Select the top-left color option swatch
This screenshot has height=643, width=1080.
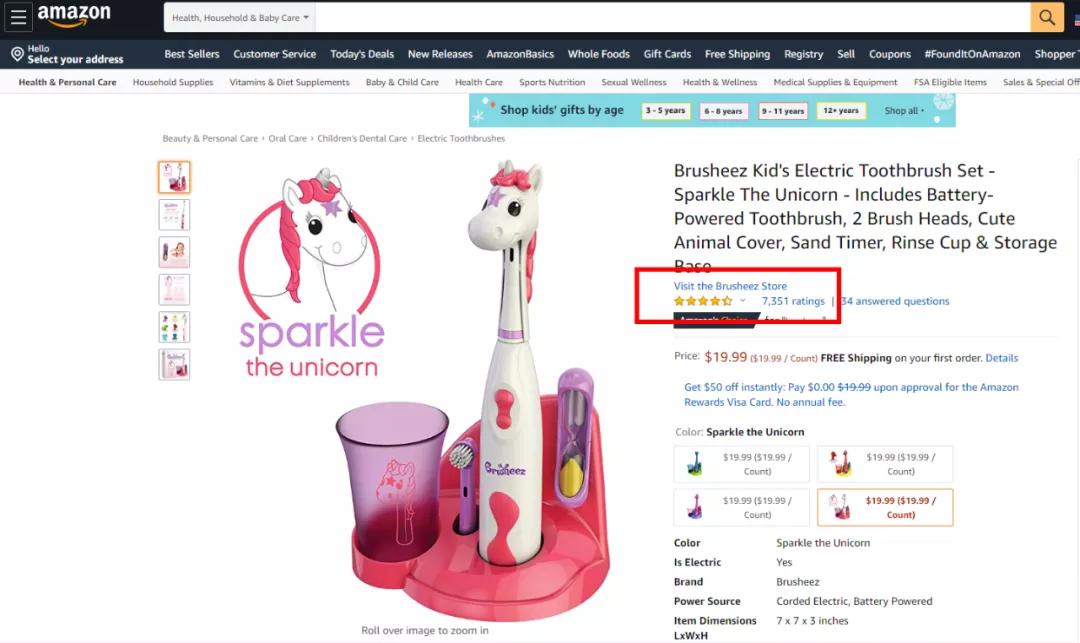coord(742,464)
